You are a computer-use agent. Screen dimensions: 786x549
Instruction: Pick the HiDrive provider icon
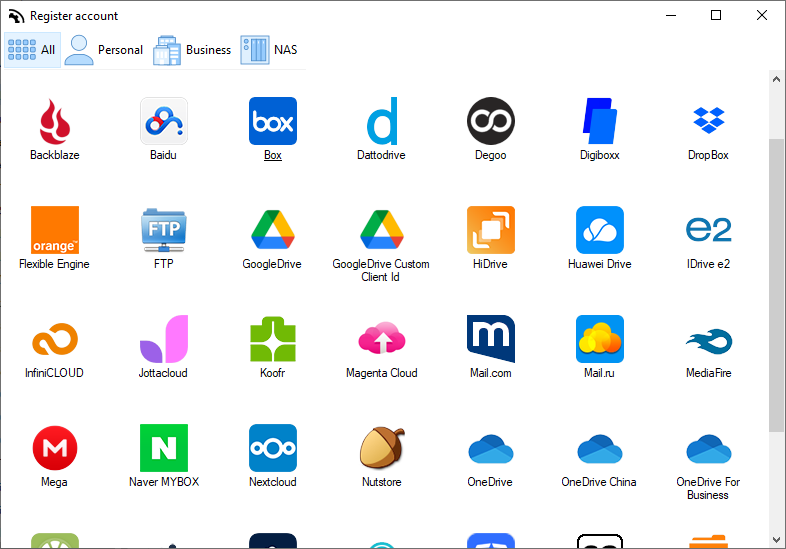[491, 230]
